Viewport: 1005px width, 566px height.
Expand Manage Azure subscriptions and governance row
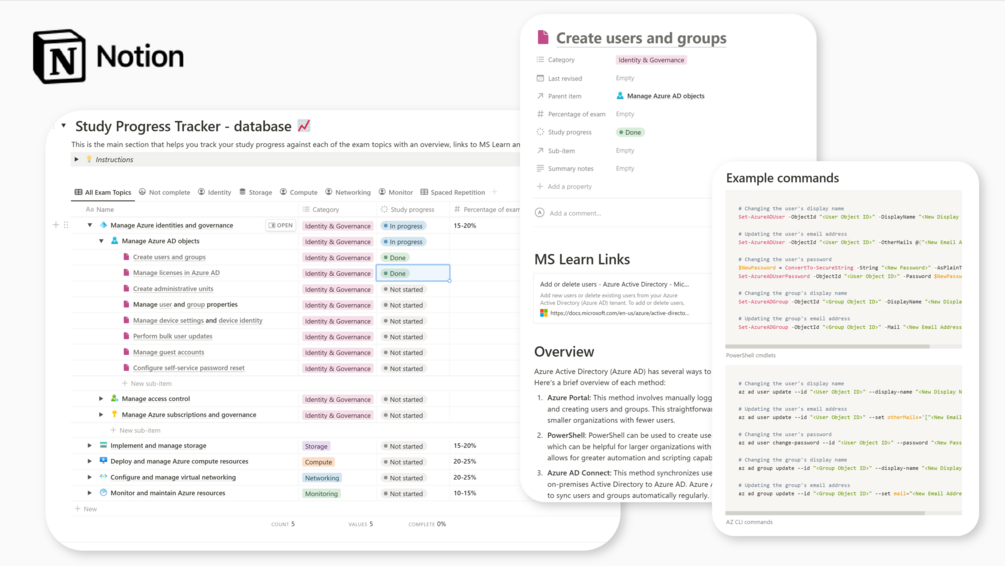tap(101, 415)
